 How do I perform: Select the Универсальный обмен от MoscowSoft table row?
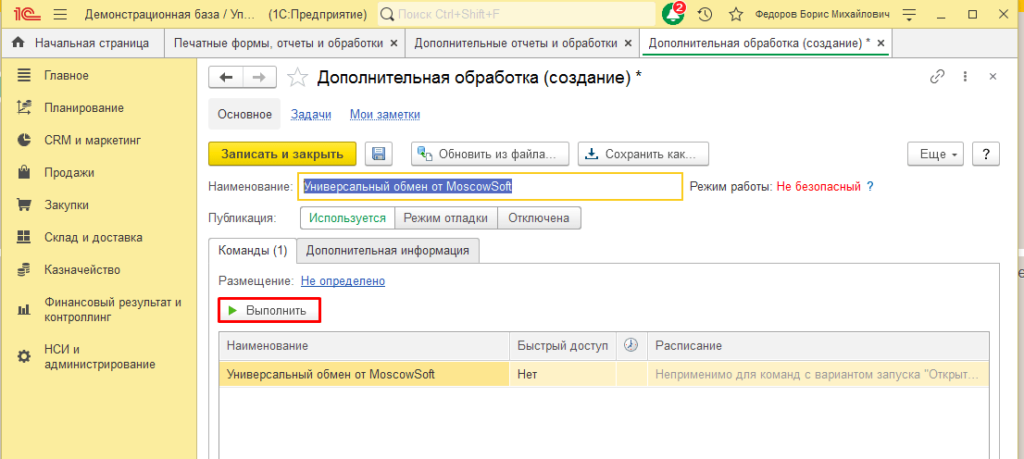click(603, 375)
